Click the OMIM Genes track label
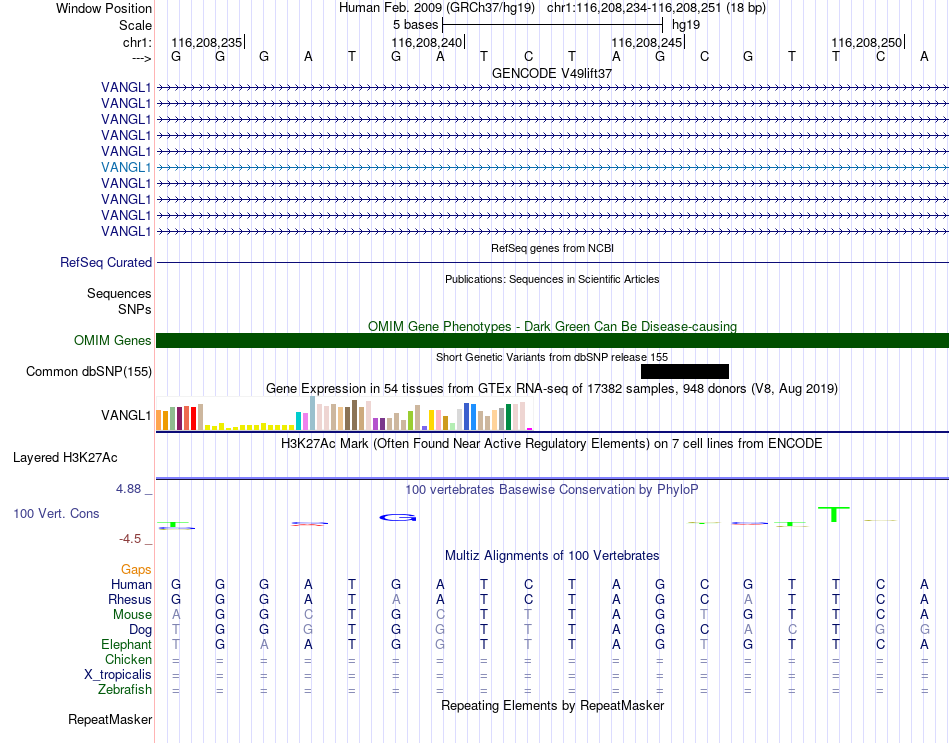The width and height of the screenshot is (950, 743). tap(113, 341)
